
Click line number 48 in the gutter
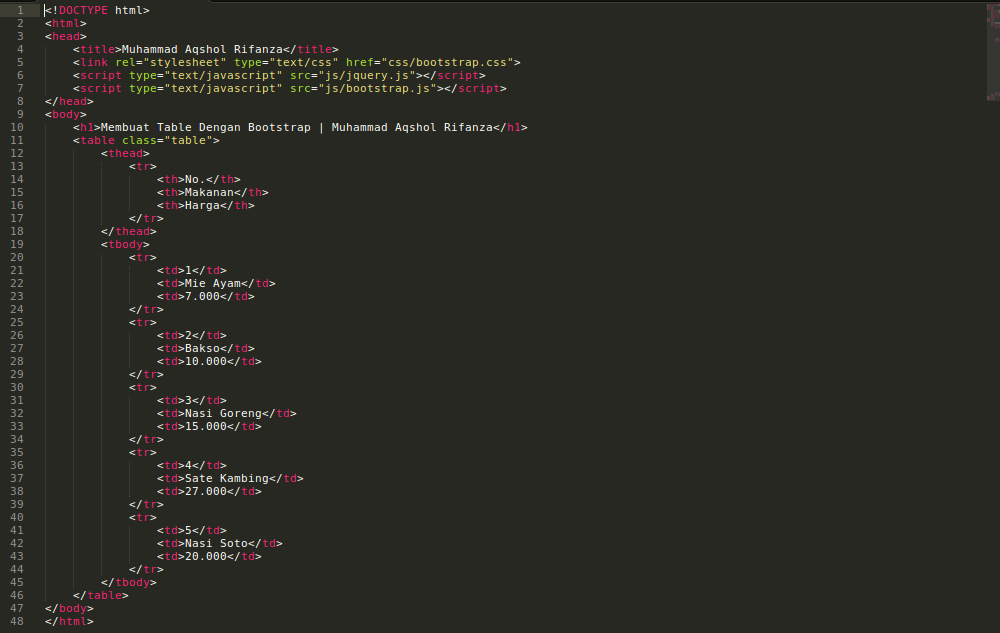pos(20,621)
